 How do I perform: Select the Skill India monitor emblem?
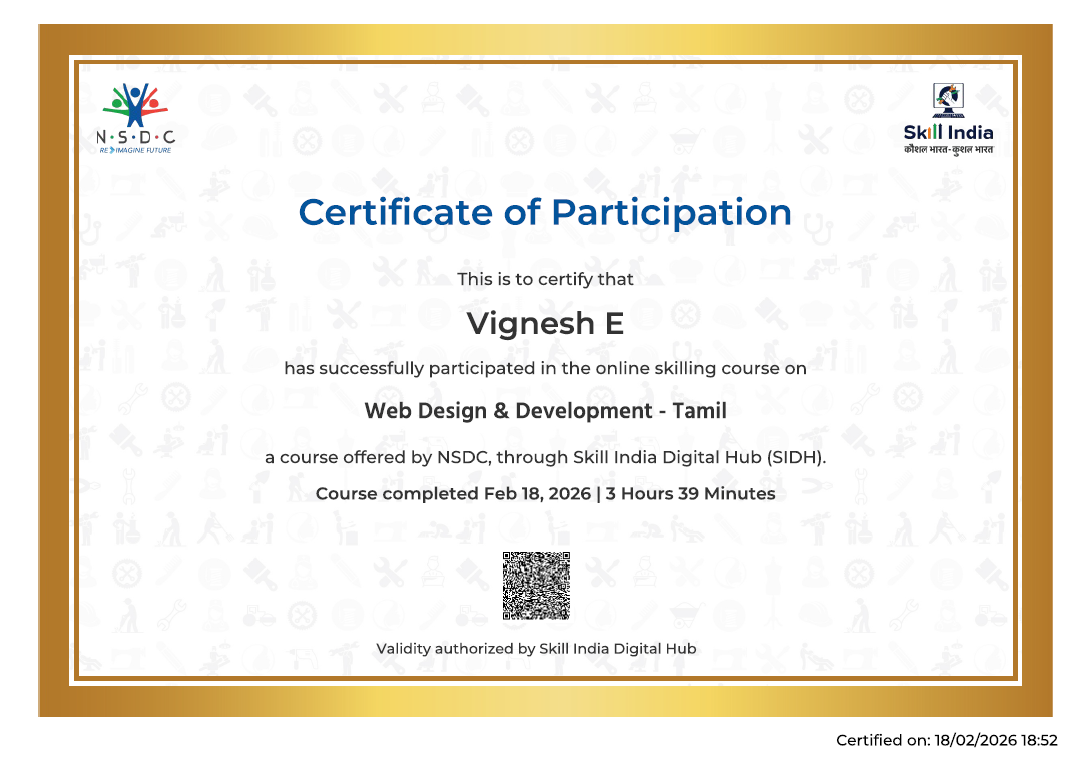click(947, 98)
